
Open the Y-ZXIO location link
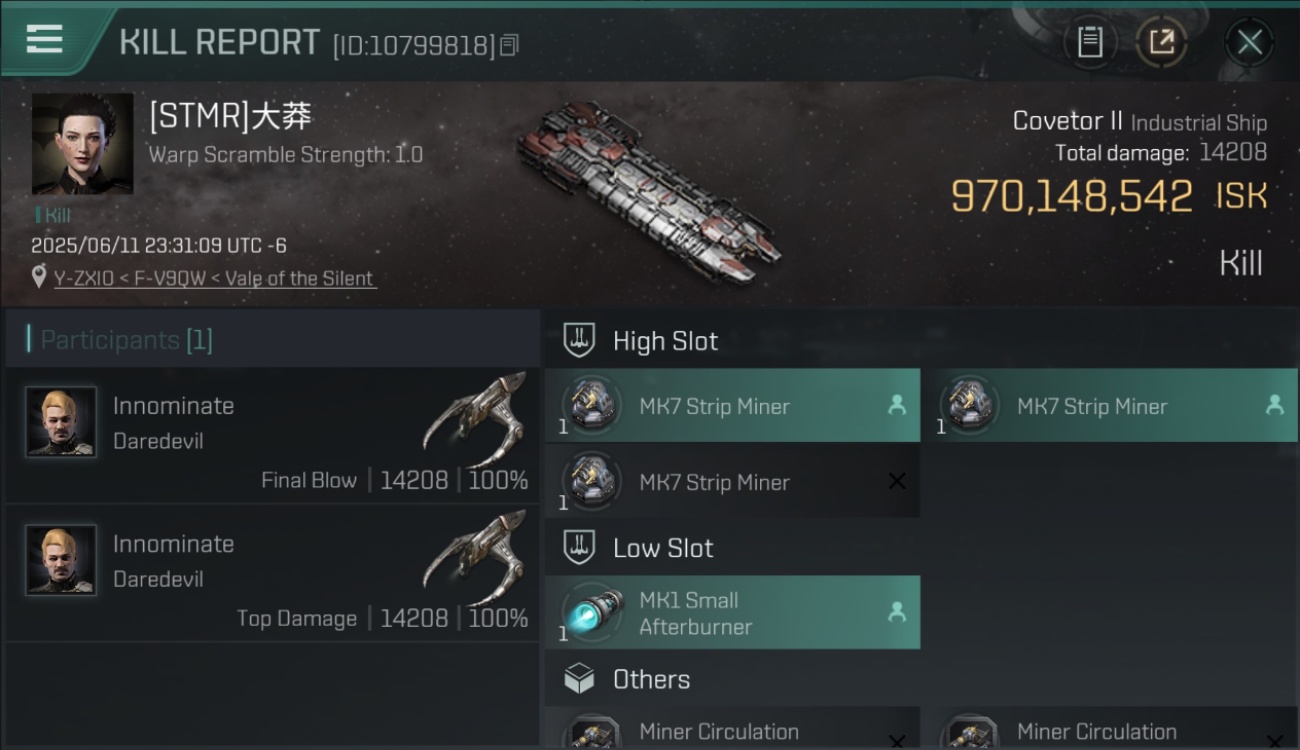click(x=215, y=278)
